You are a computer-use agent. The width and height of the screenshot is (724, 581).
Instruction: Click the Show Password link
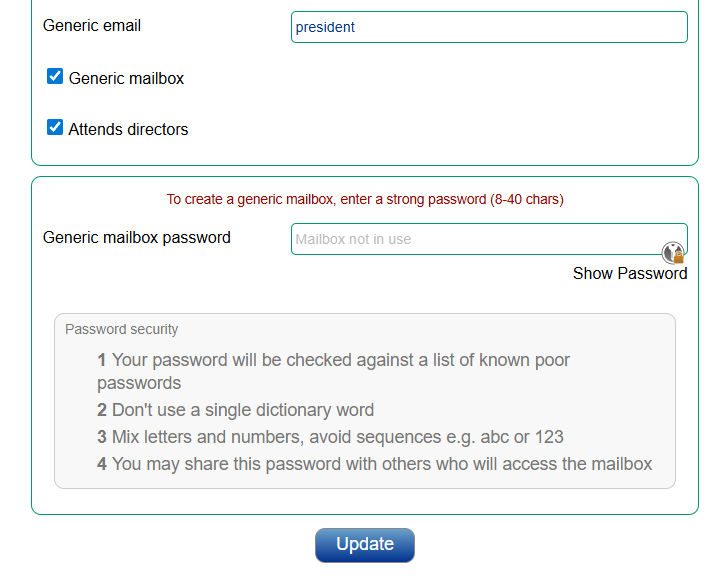(x=630, y=273)
